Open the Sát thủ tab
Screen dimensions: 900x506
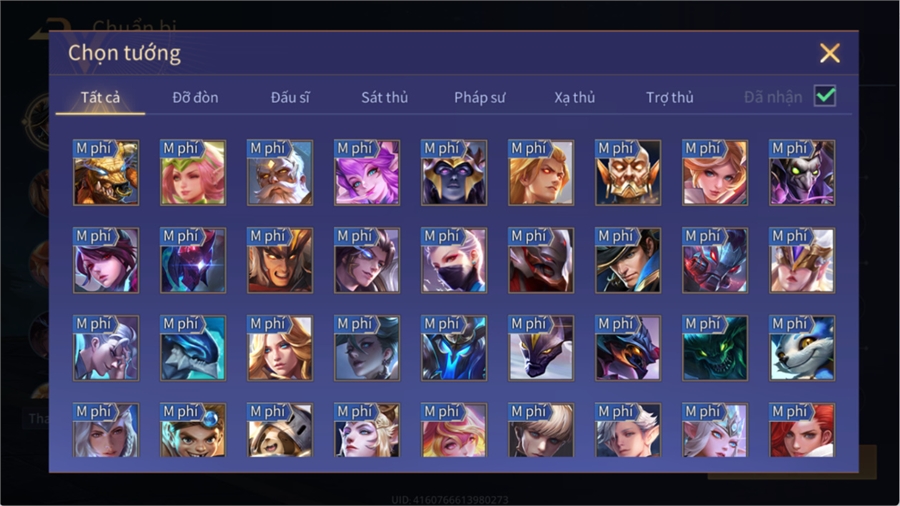(385, 98)
